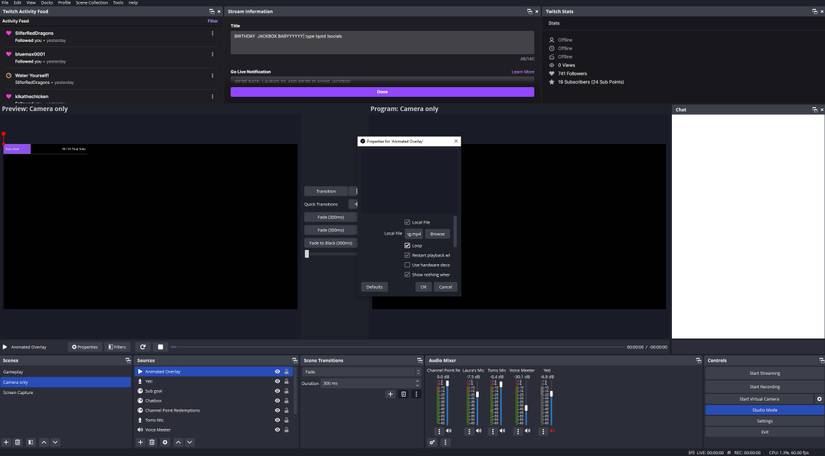Open virtual camera settings gear icon

coord(819,399)
